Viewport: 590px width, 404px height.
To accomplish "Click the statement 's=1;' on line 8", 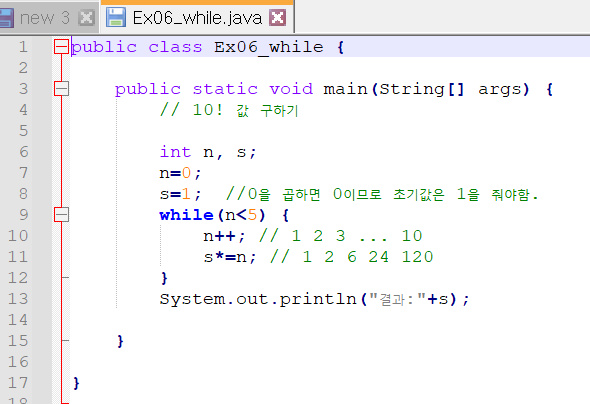I will tap(180, 194).
